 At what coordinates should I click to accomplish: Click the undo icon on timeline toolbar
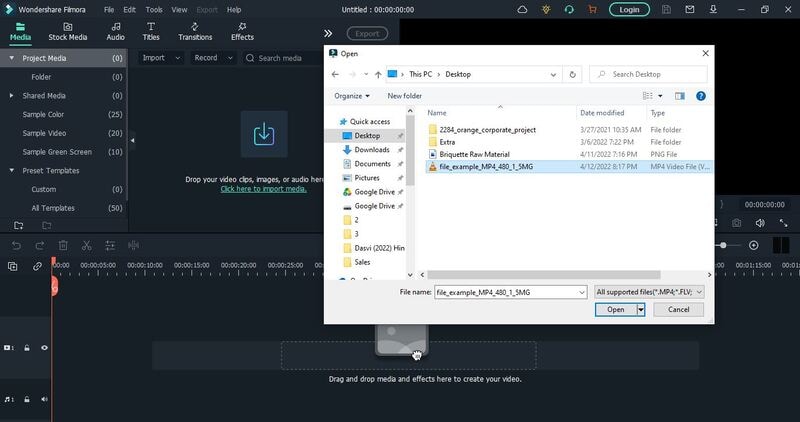(x=16, y=245)
